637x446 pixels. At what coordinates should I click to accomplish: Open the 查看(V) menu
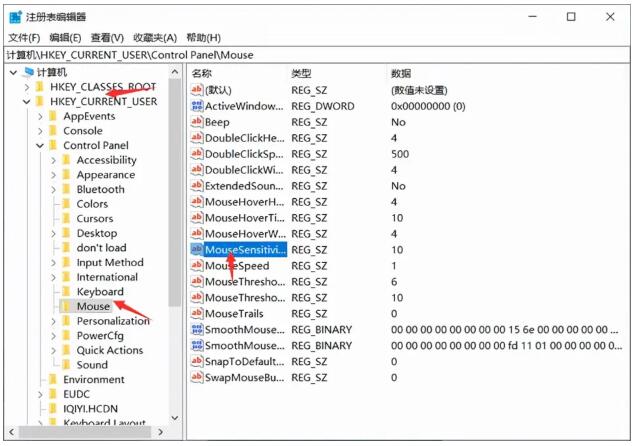(109, 38)
